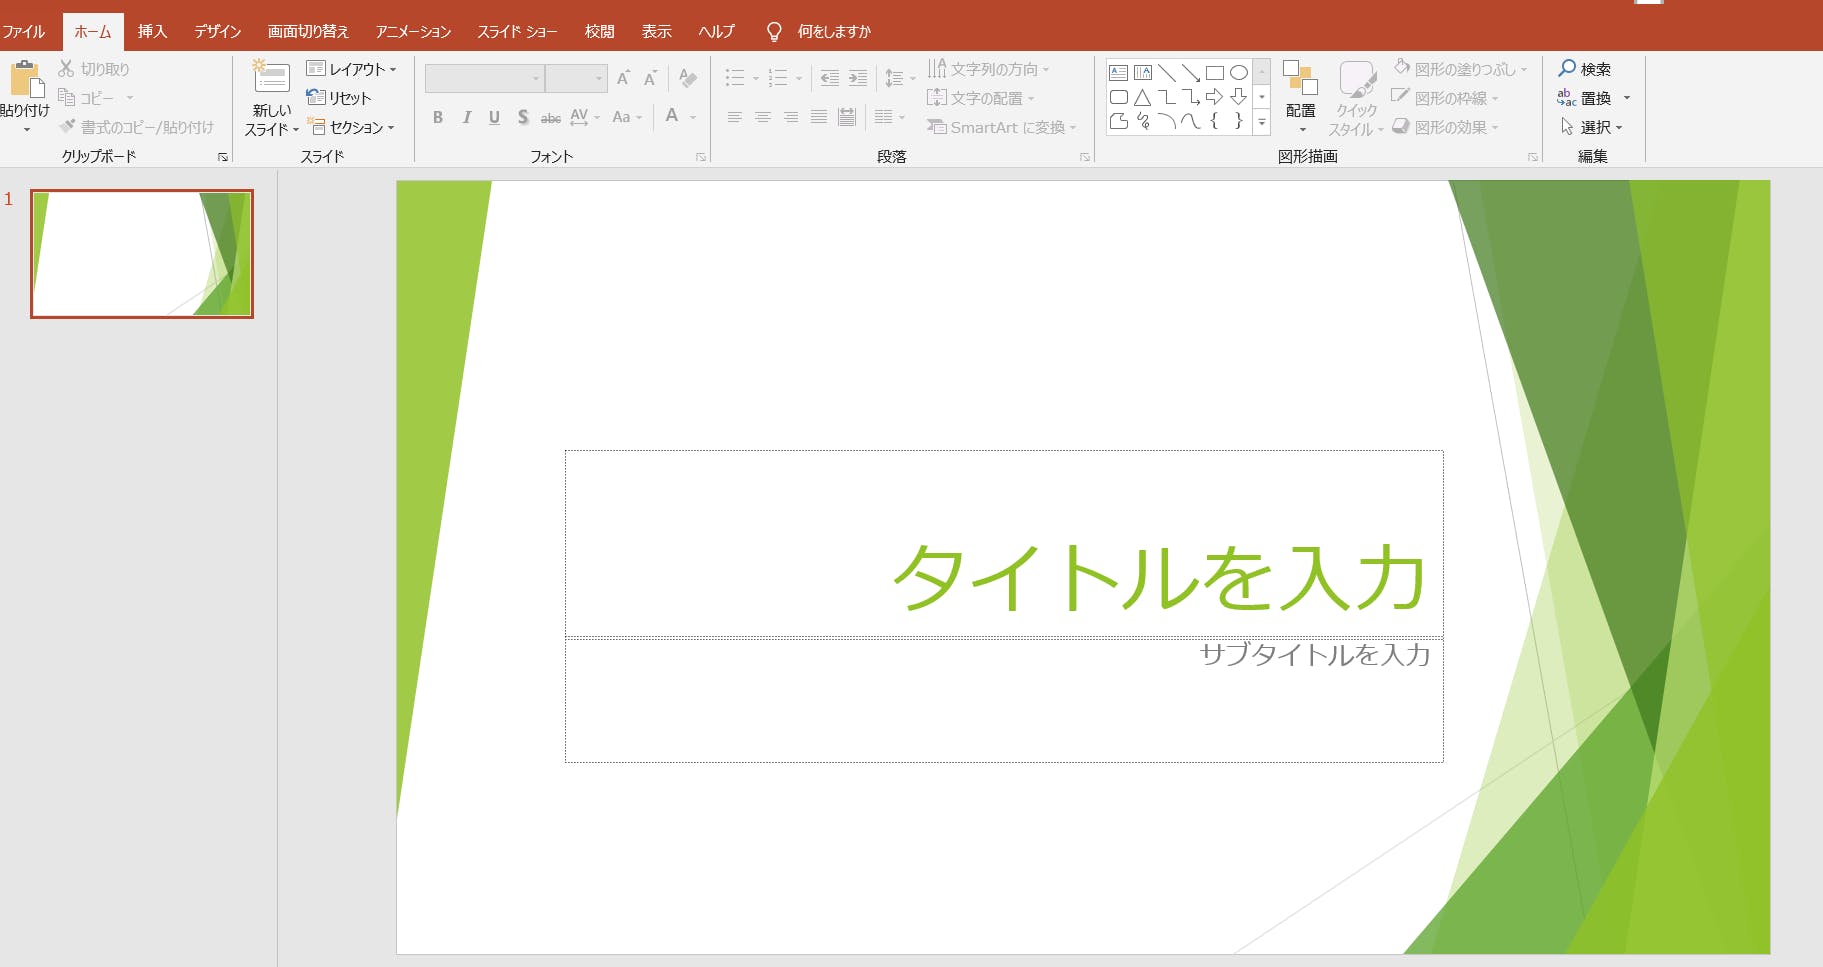Screen dimensions: 1823x967
Task: Click the 検索 search button
Action: pyautogui.click(x=1585, y=69)
